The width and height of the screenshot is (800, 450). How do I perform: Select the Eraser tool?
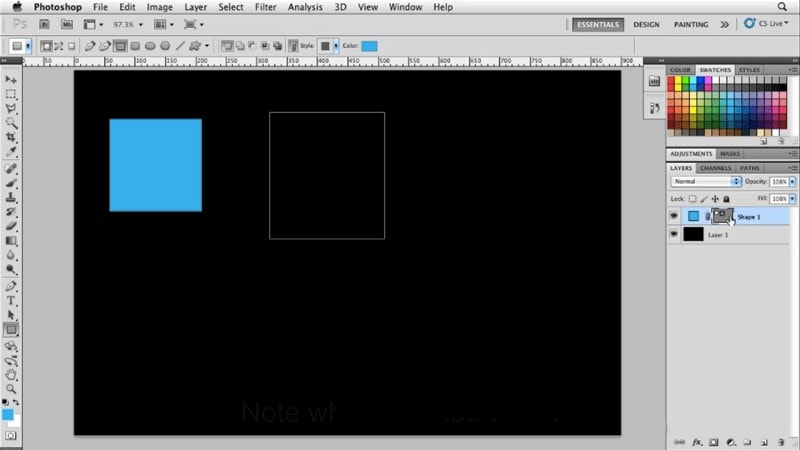pos(11,226)
